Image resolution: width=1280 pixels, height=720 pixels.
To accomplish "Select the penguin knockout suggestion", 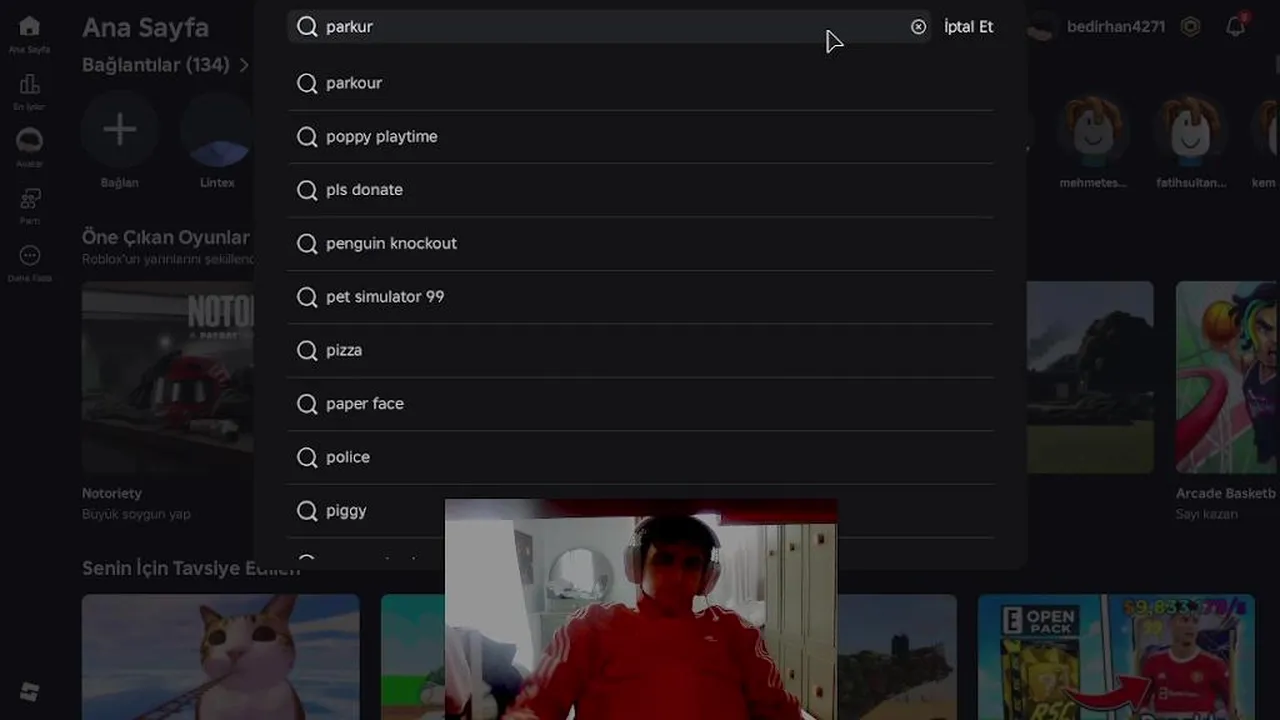I will [640, 244].
